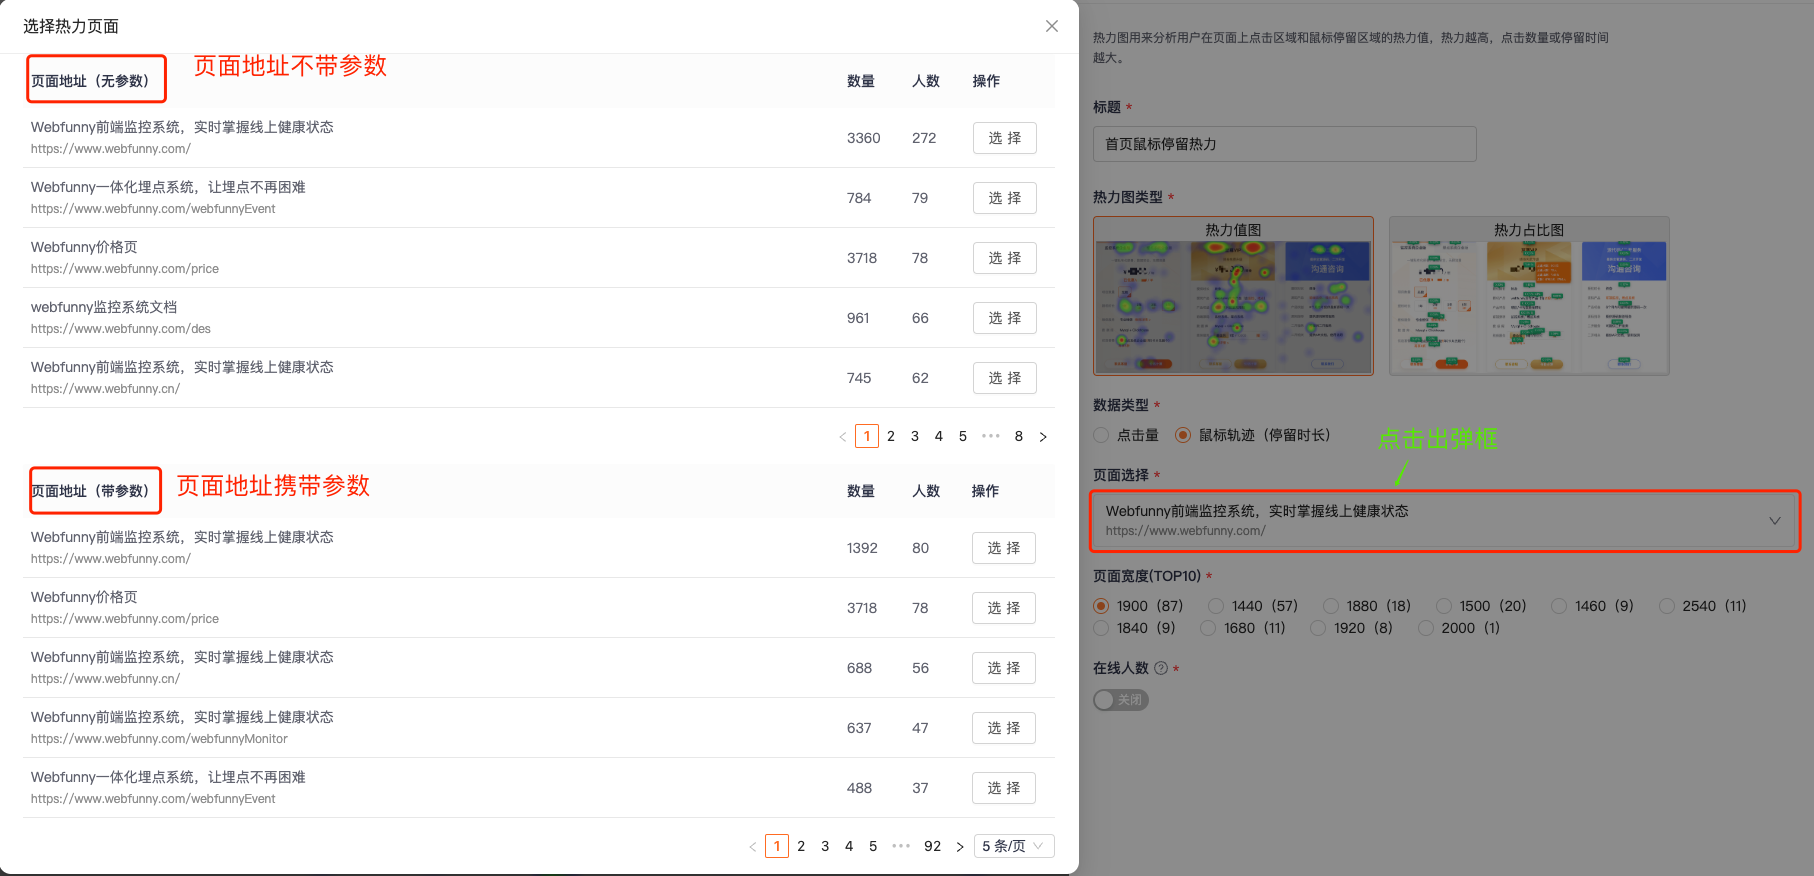The height and width of the screenshot is (876, 1814).
Task: Click 数量 header in top table
Action: click(x=861, y=81)
